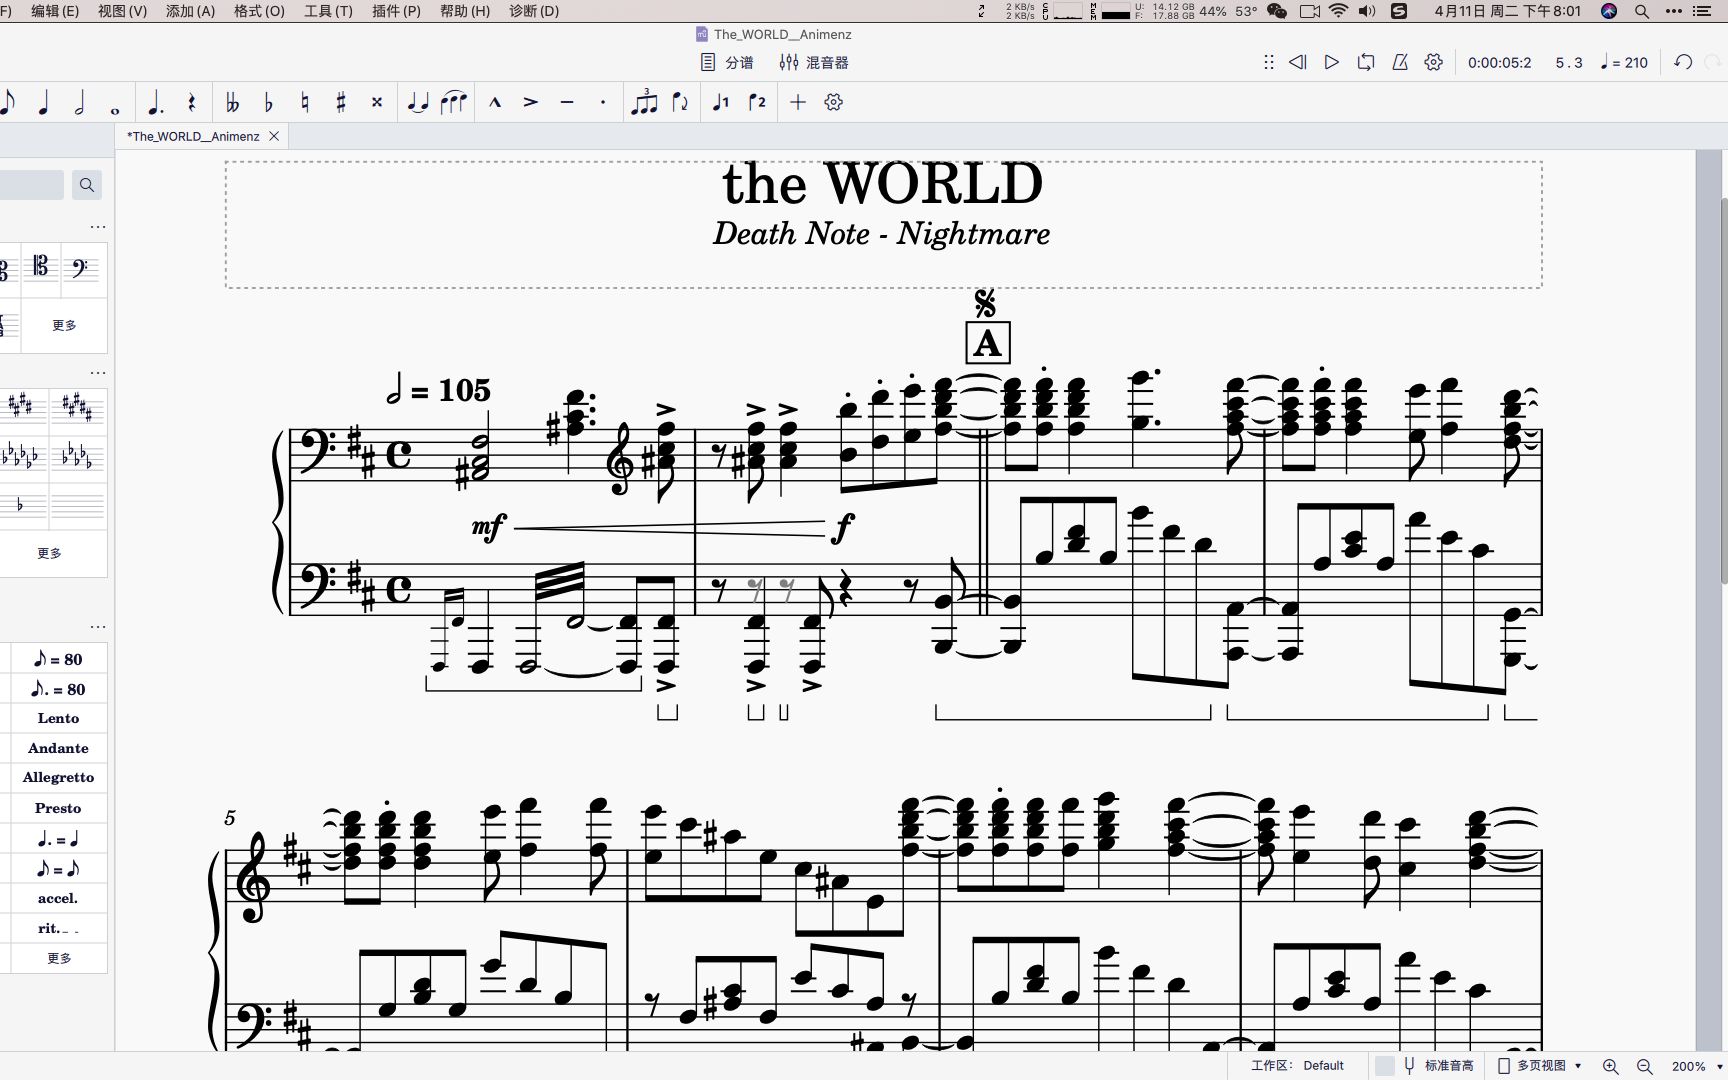Apply the double flat accidental
Image resolution: width=1728 pixels, height=1080 pixels.
click(232, 102)
